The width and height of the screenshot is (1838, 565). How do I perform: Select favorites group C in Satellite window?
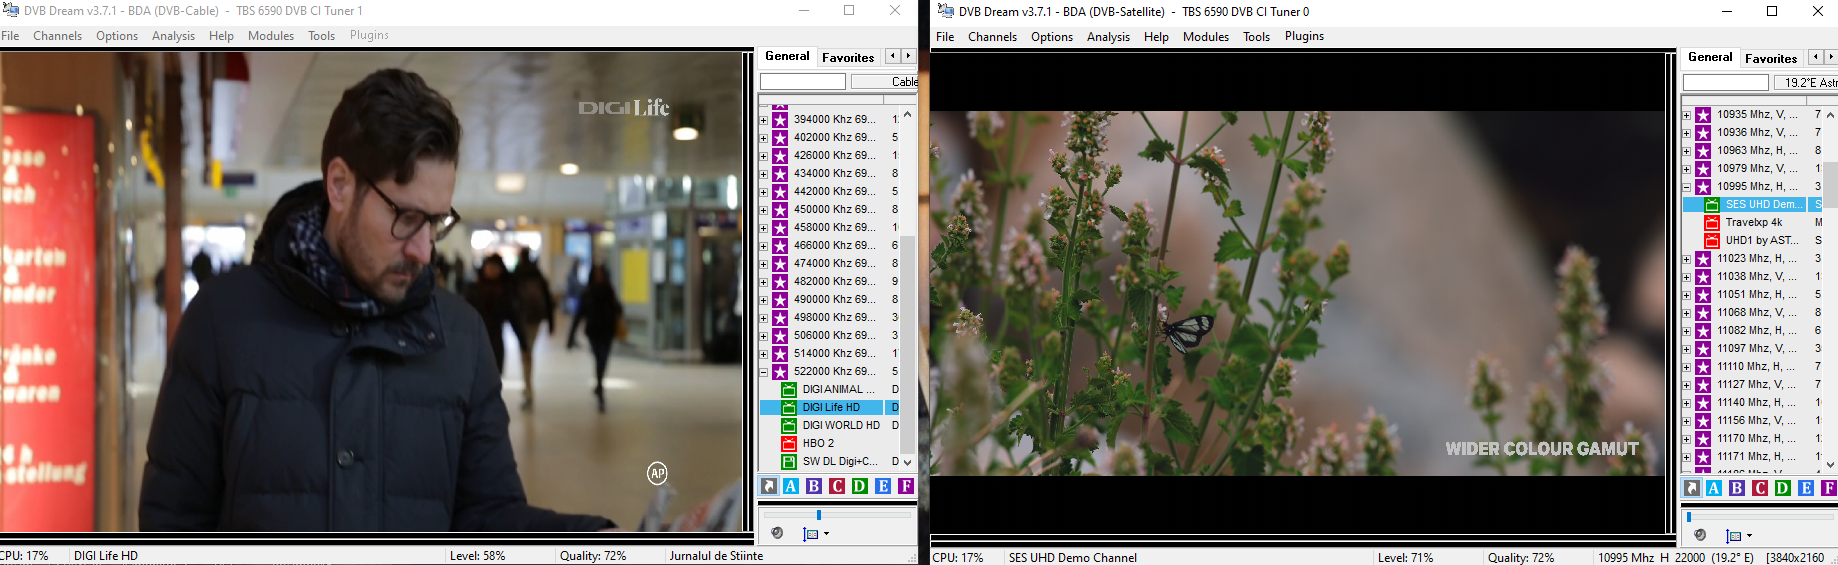click(1760, 488)
